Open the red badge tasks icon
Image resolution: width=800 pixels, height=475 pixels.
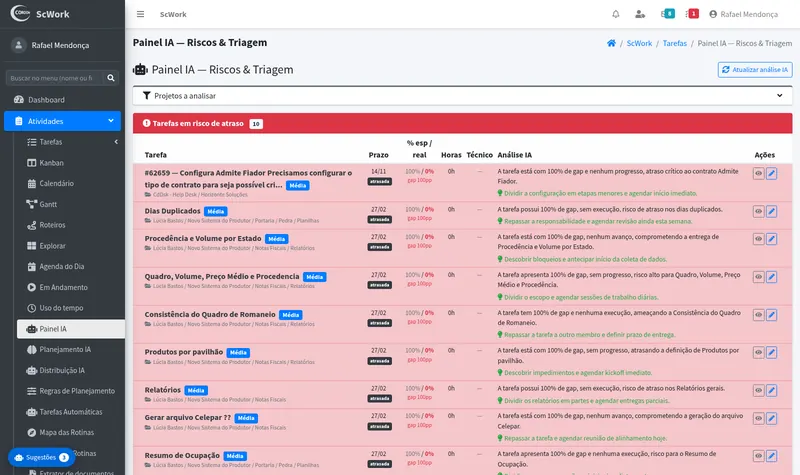pyautogui.click(x=692, y=14)
